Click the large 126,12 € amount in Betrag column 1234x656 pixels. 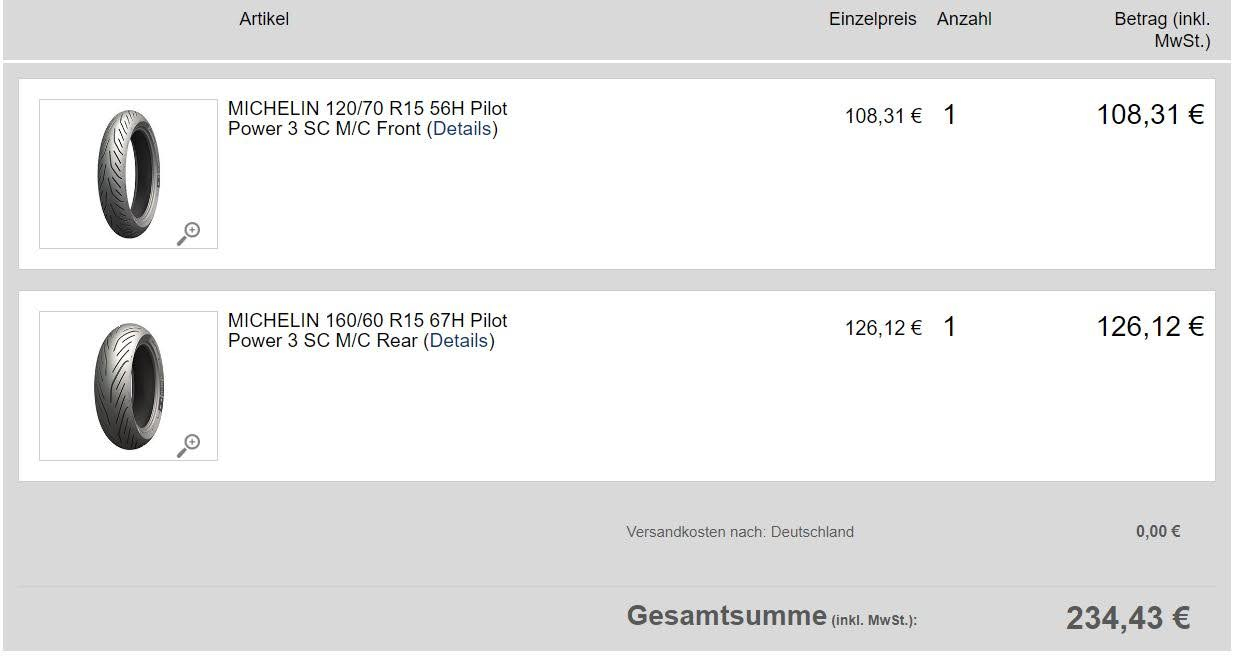1150,327
